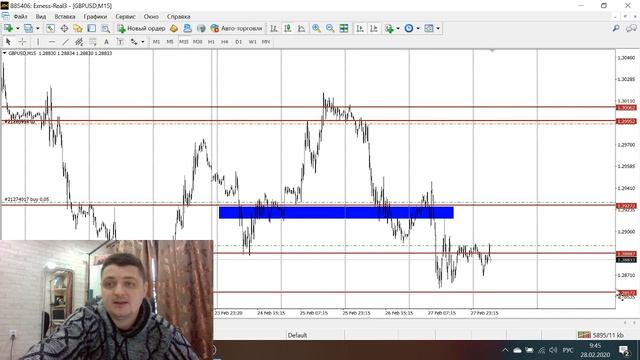Open the Templates icon

429,28
